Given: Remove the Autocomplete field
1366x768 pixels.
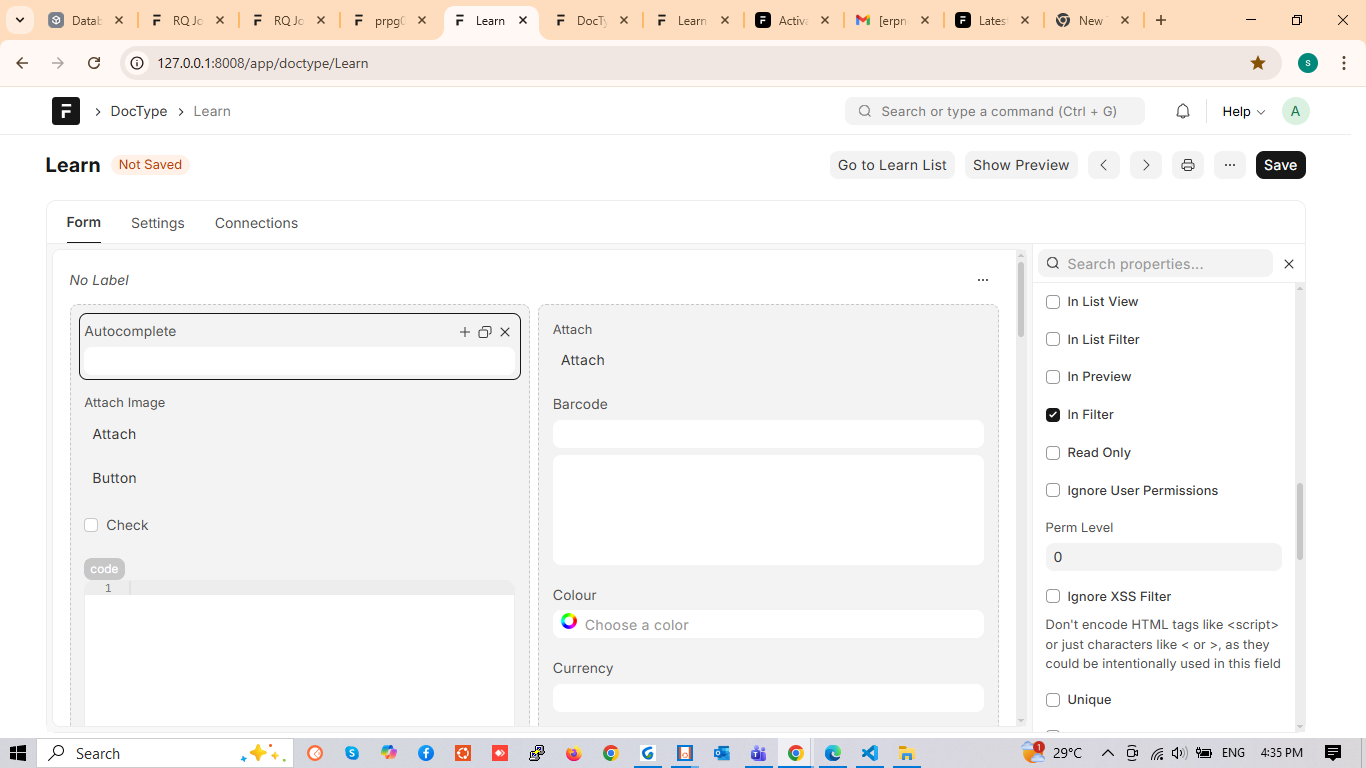Looking at the screenshot, I should point(505,332).
